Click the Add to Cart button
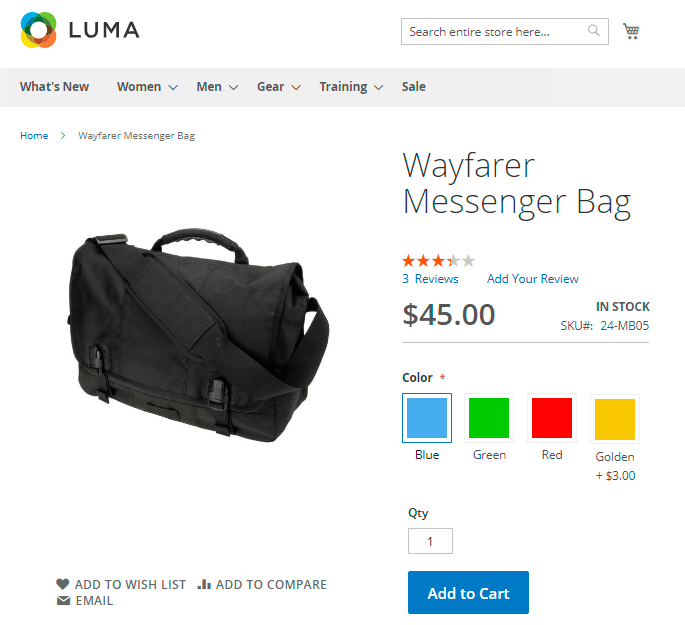Viewport: 685px width, 625px height. [468, 593]
